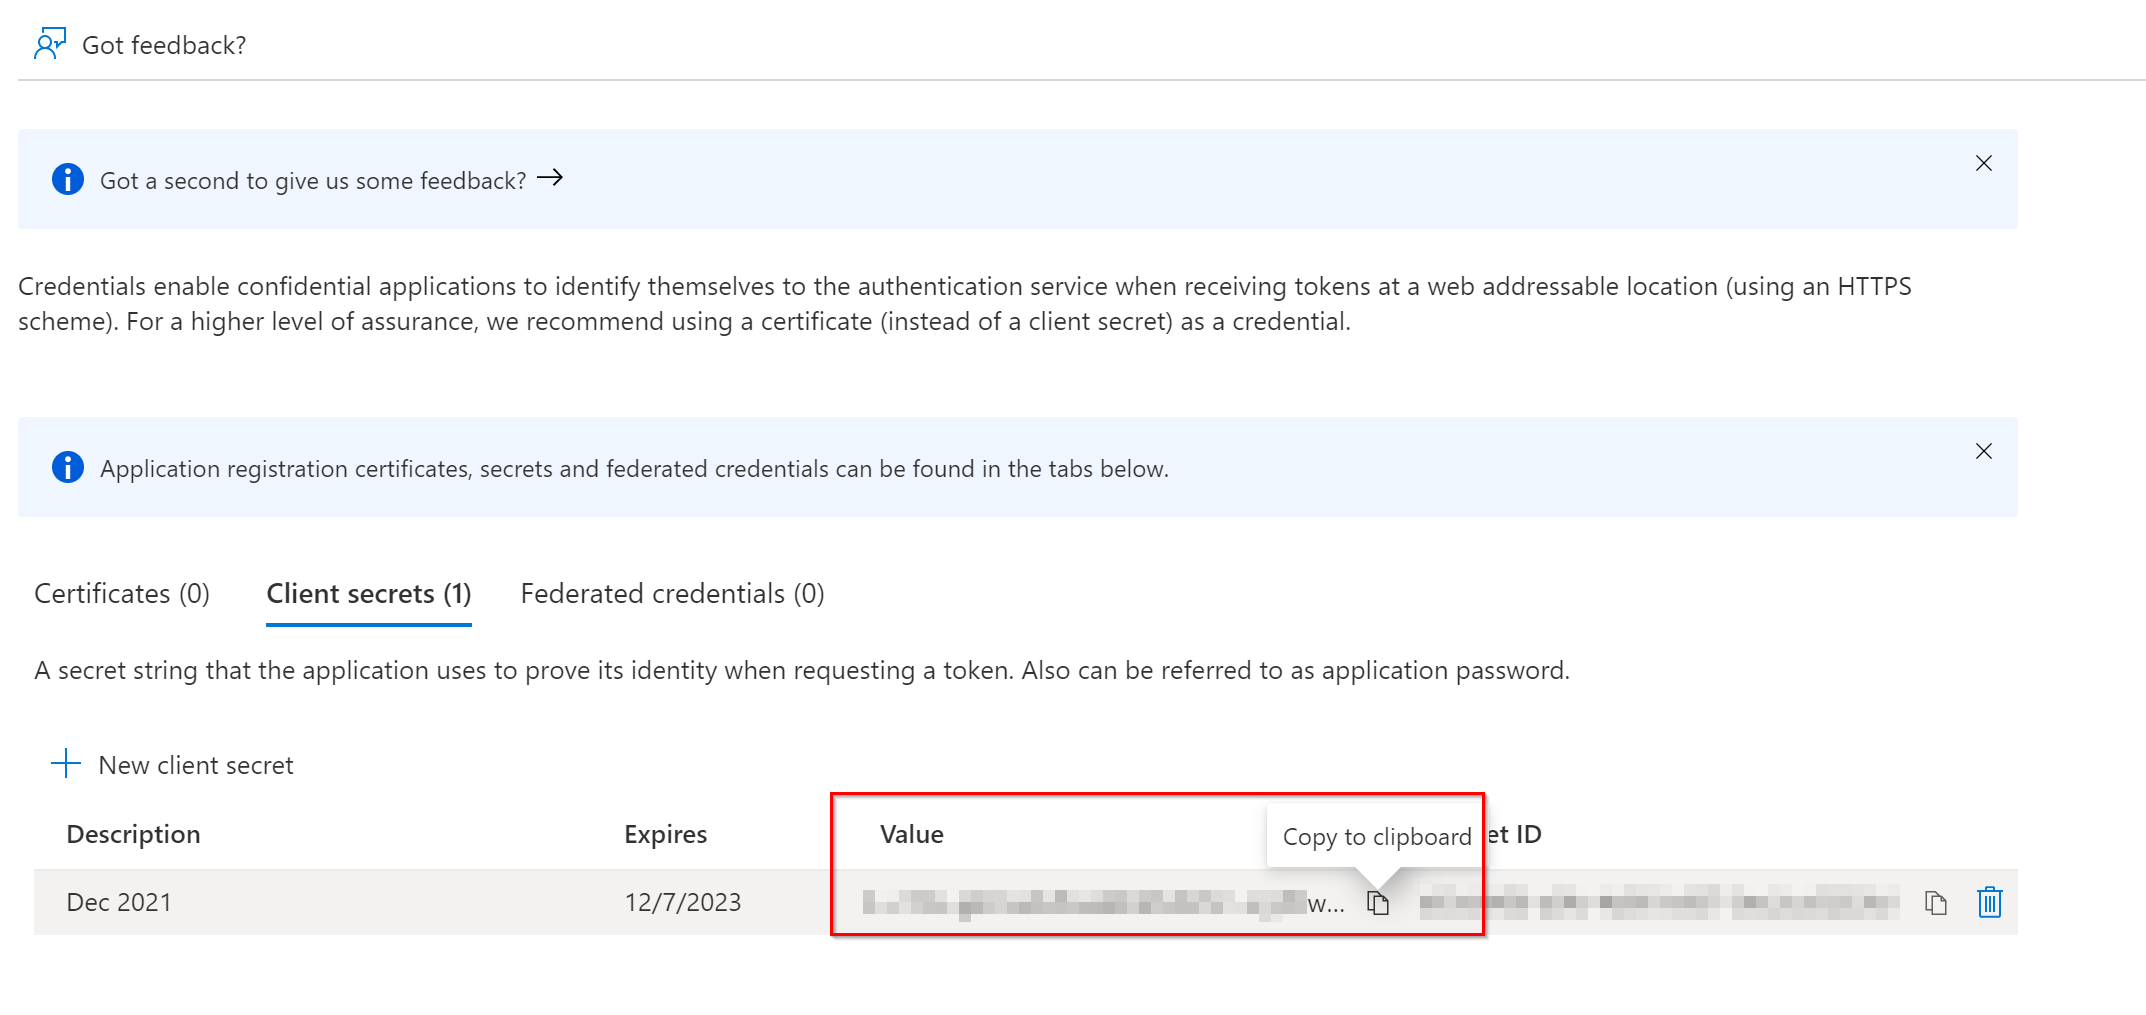Click the blurred secret value text
This screenshot has width=2146, height=1015.
tap(1103, 903)
